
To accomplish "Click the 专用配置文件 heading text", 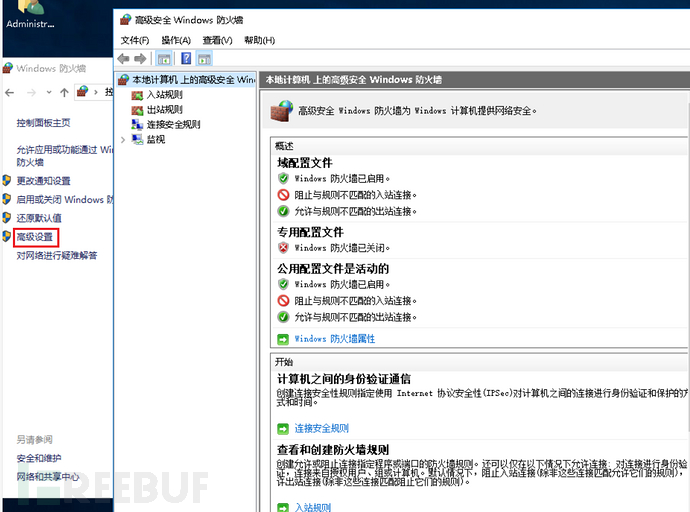I will 310,232.
